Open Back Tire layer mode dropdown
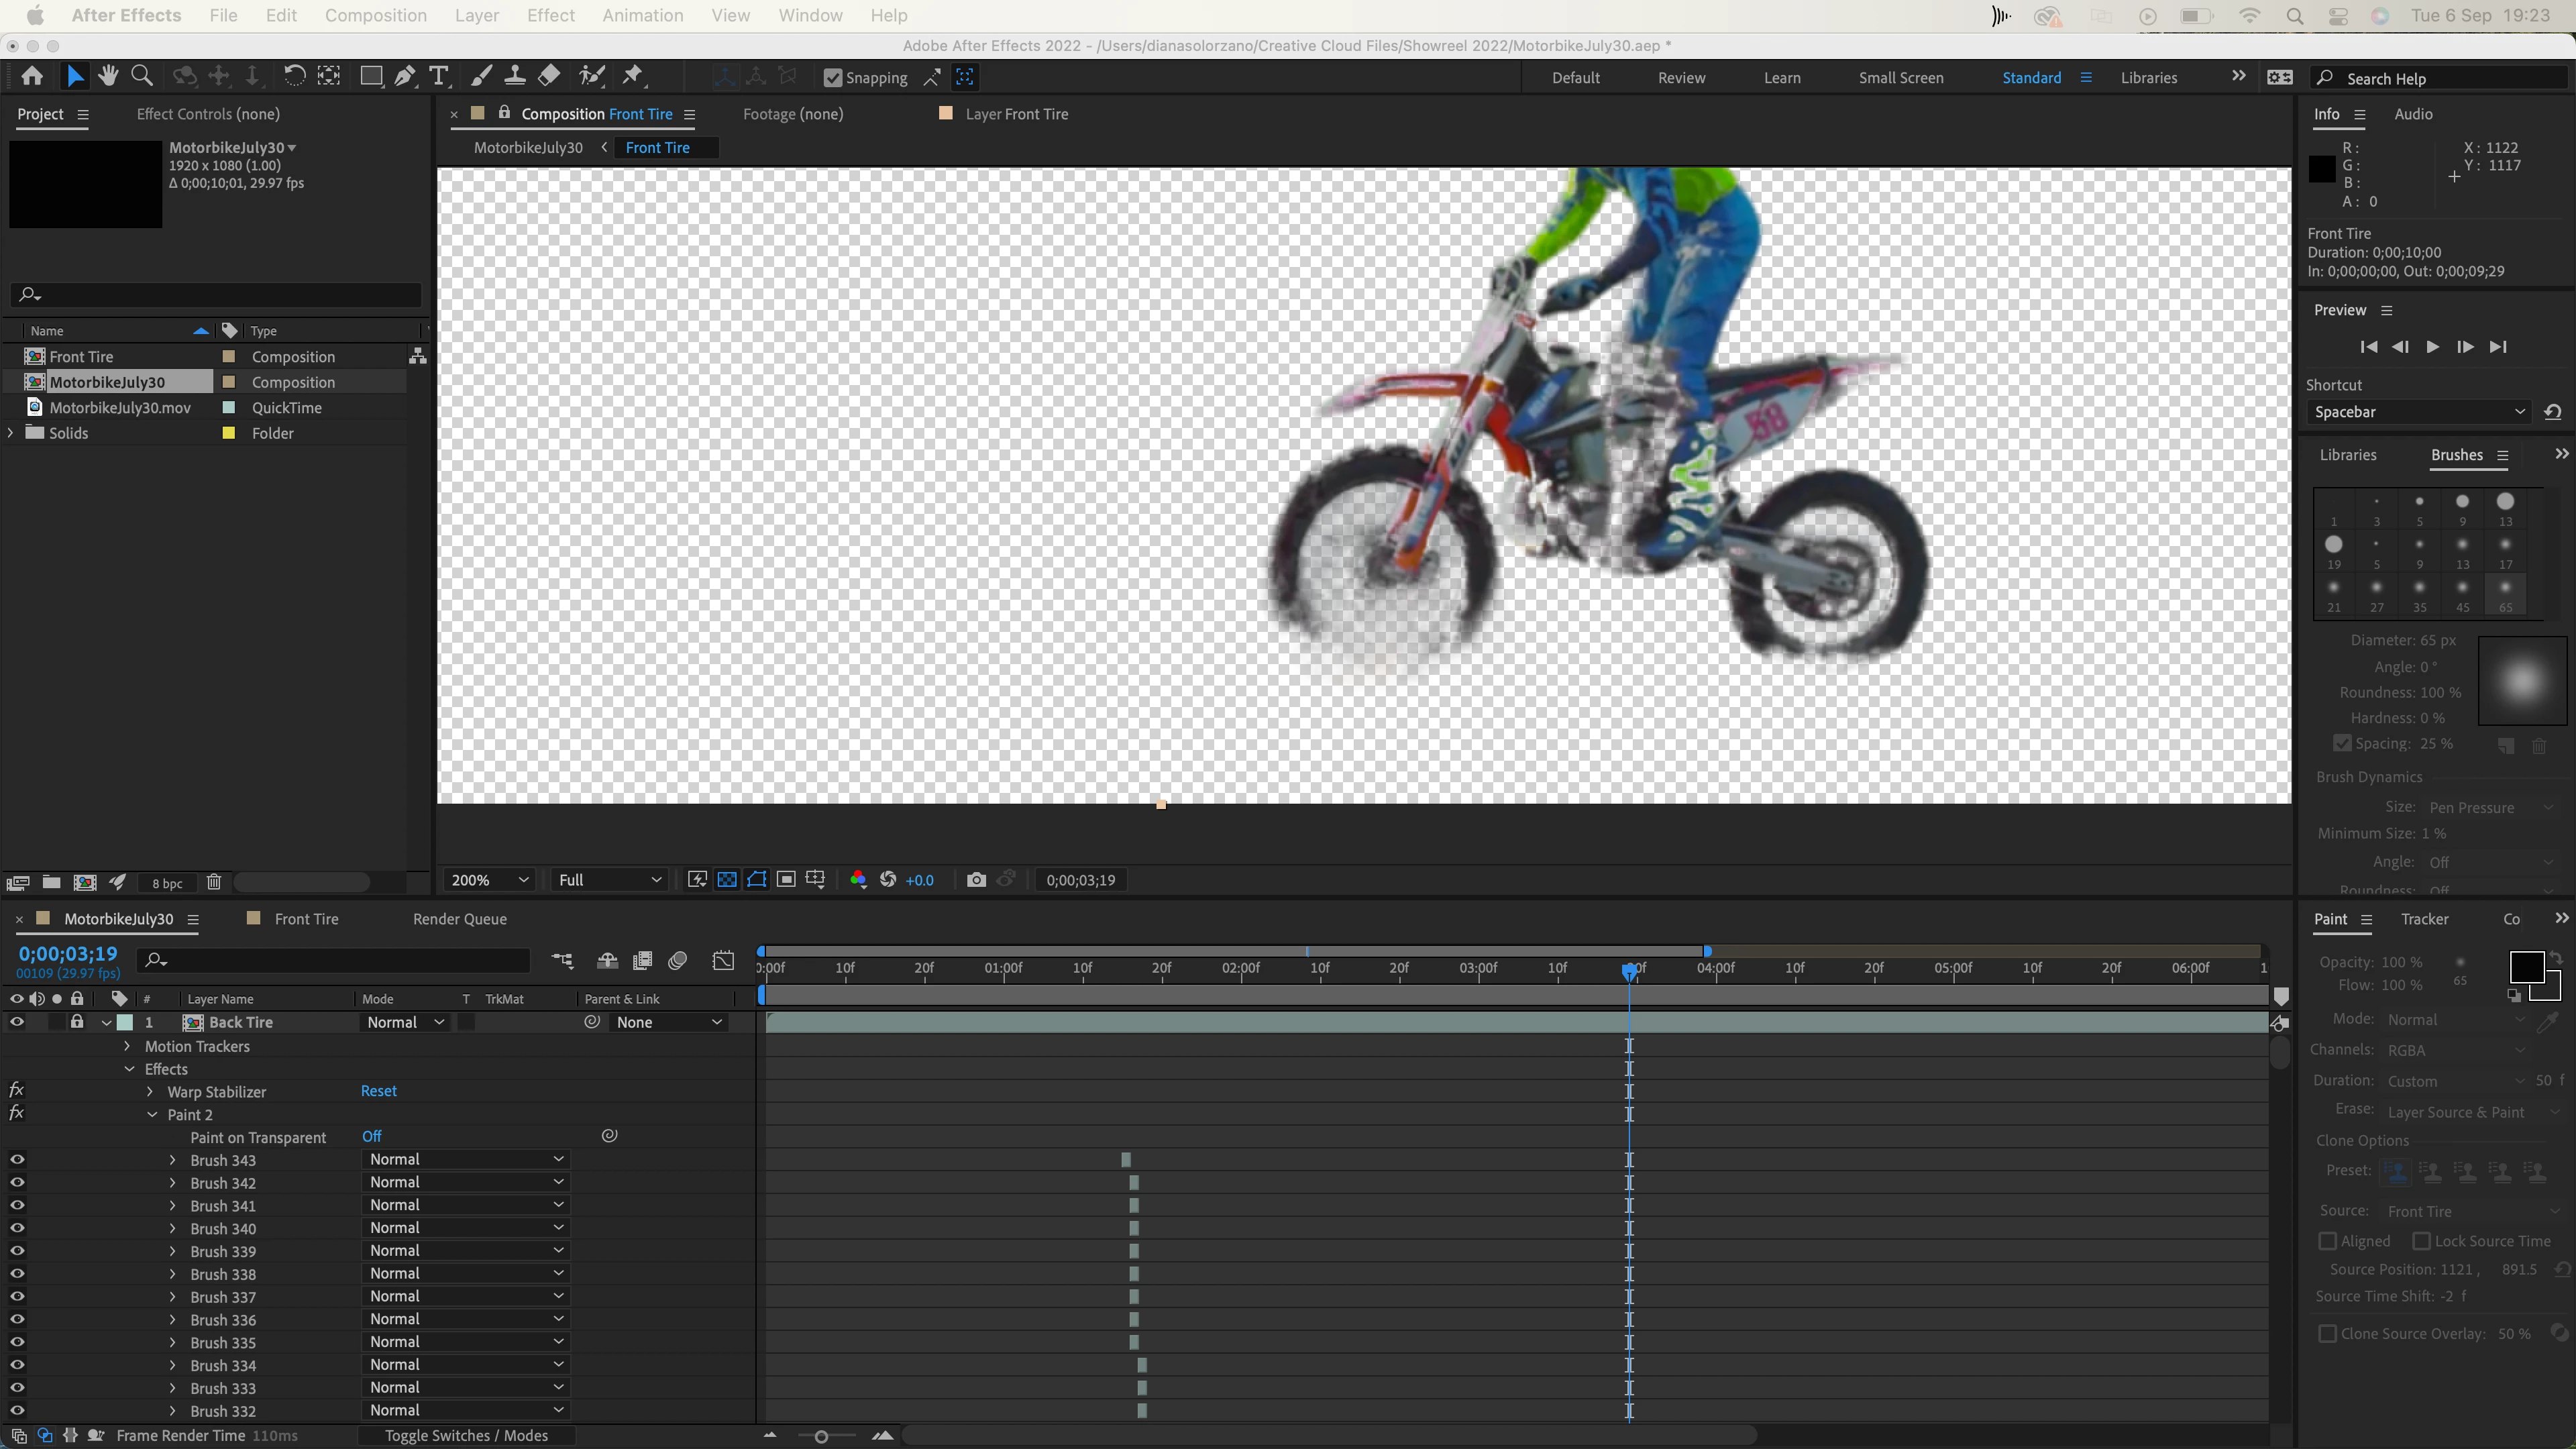Screen dimensions: 2576x1449 405,1022
